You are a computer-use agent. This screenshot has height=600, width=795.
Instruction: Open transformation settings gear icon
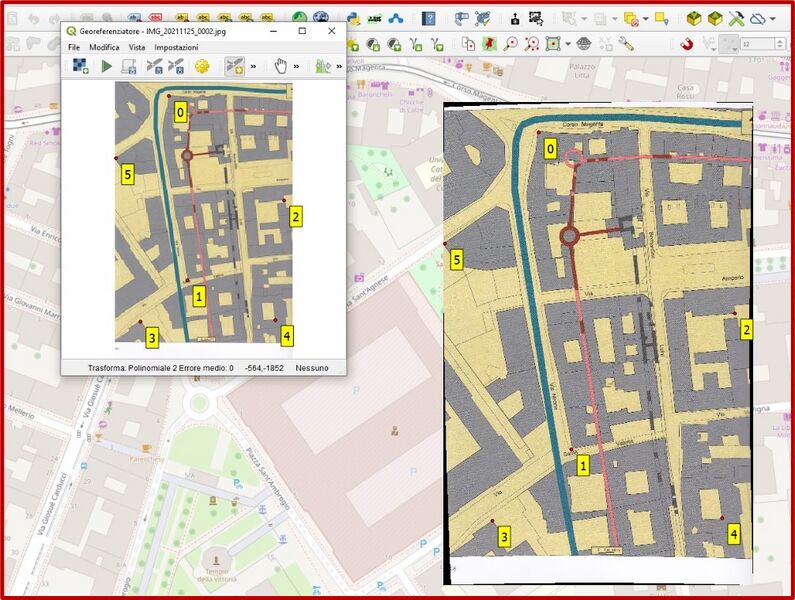click(201, 66)
